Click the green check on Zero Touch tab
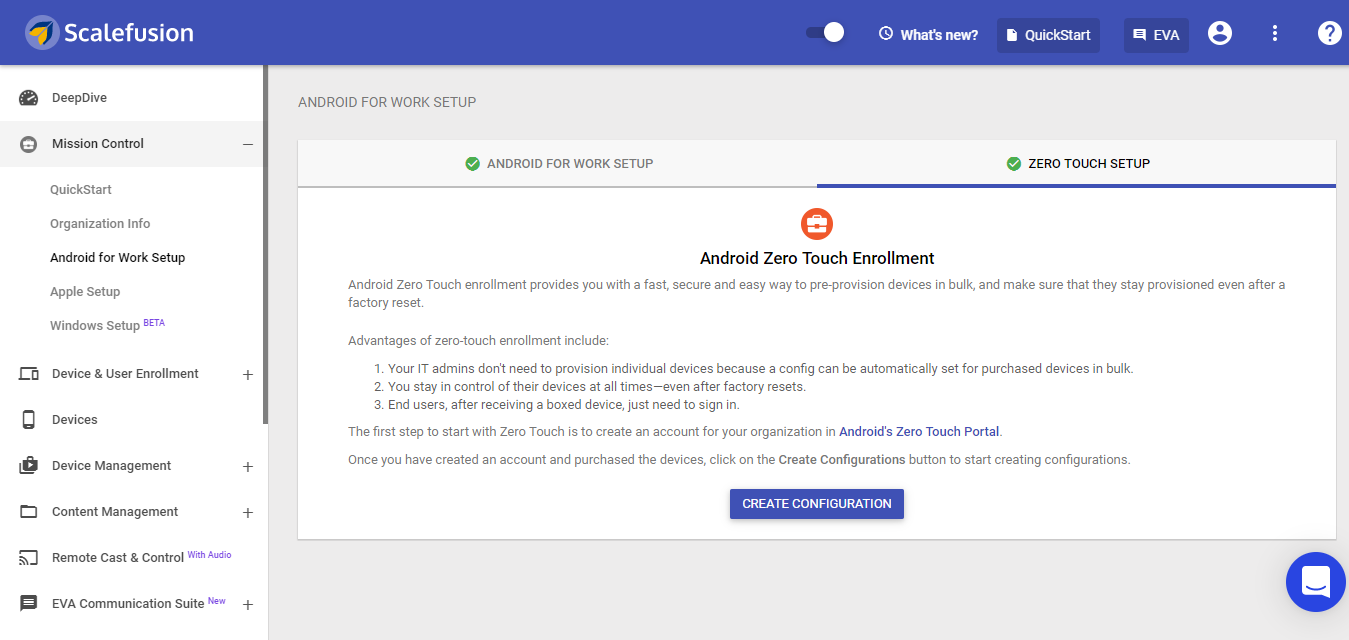Viewport: 1349px width, 640px height. tap(1014, 164)
